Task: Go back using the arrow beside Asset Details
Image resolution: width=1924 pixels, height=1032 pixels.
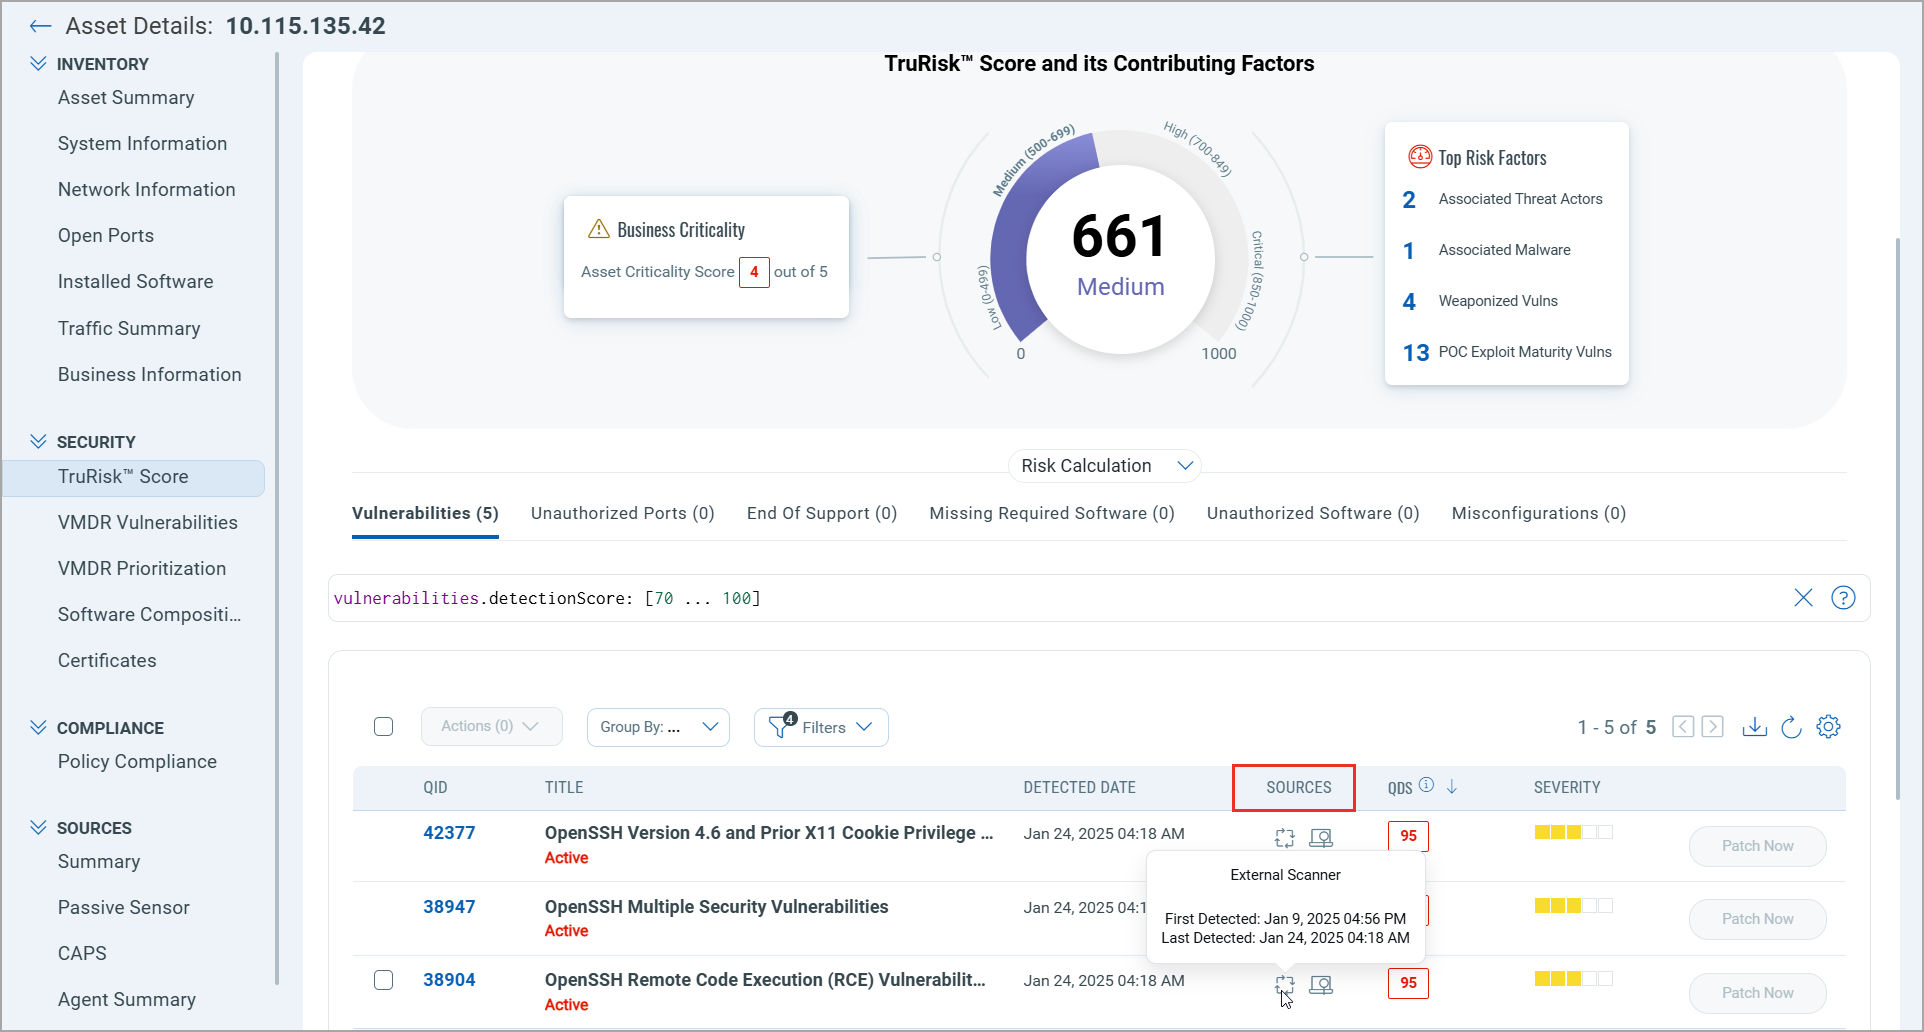Action: tap(40, 26)
